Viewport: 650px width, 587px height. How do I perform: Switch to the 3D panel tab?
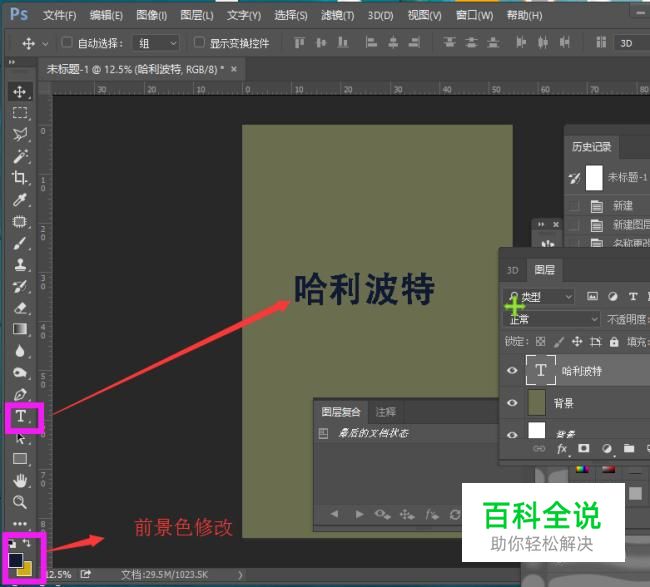[x=512, y=270]
